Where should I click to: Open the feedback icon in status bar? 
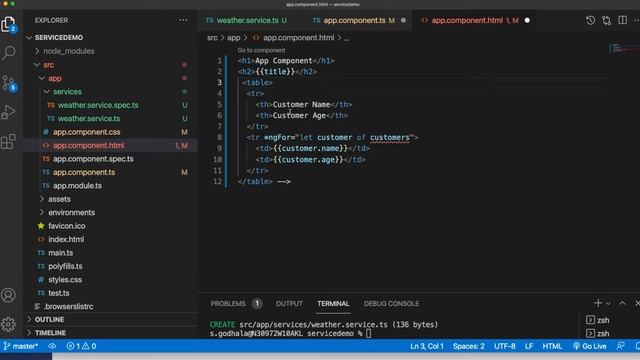tap(620, 346)
